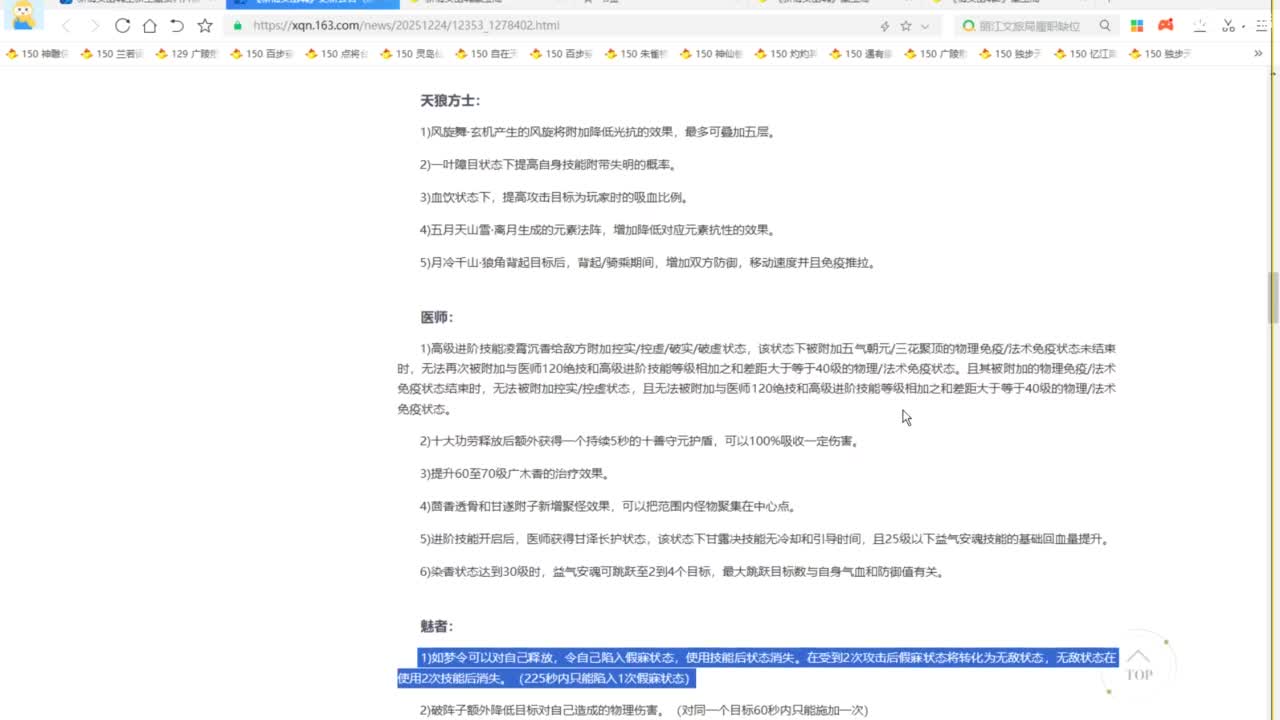The height and width of the screenshot is (720, 1280).
Task: Click the magnifier icon in the search box
Action: [x=1105, y=26]
